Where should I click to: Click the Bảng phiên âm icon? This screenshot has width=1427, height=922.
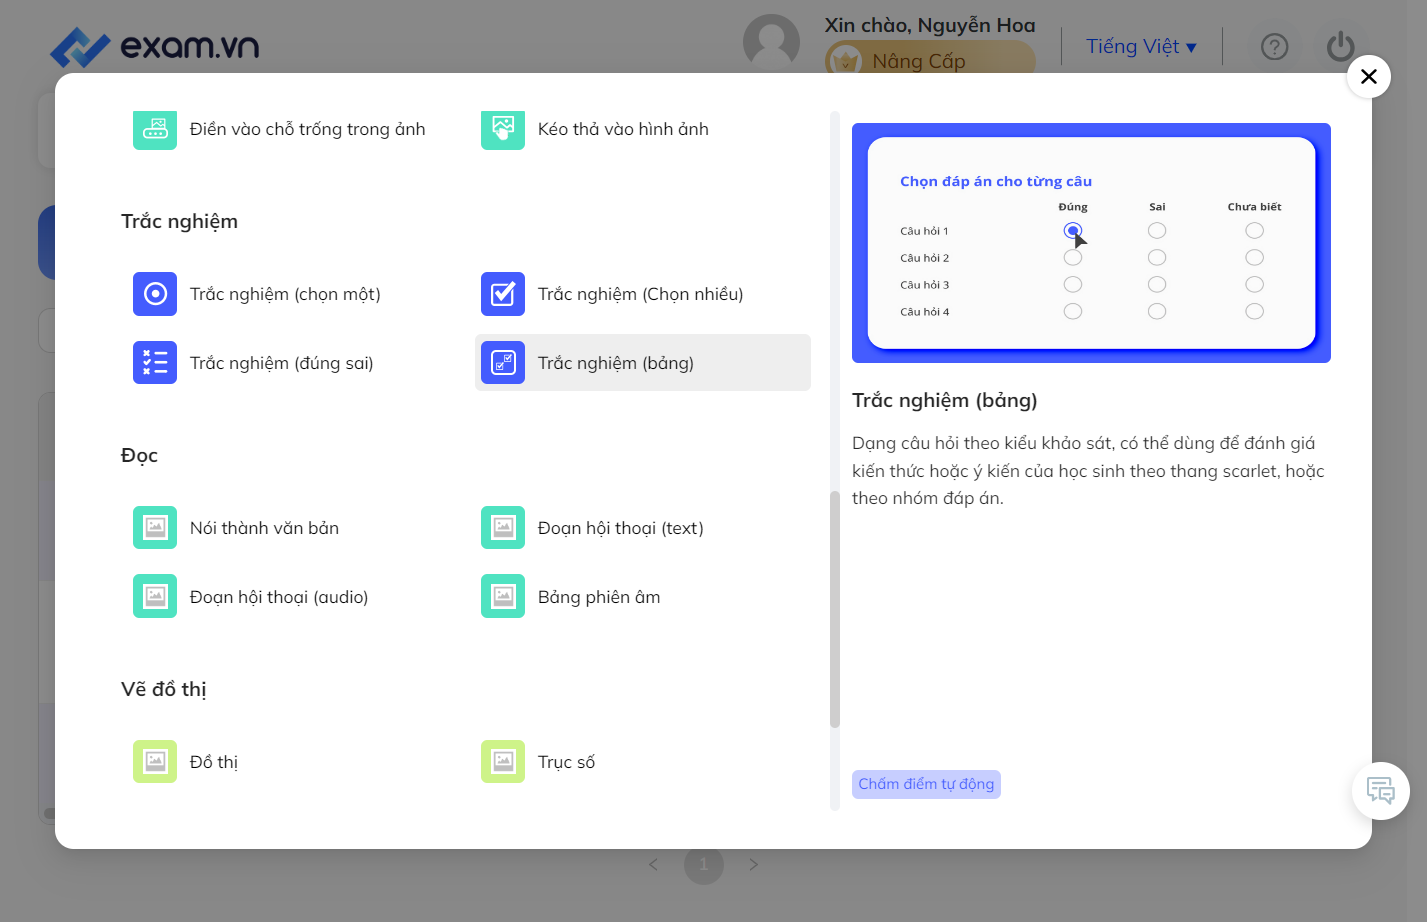point(503,597)
